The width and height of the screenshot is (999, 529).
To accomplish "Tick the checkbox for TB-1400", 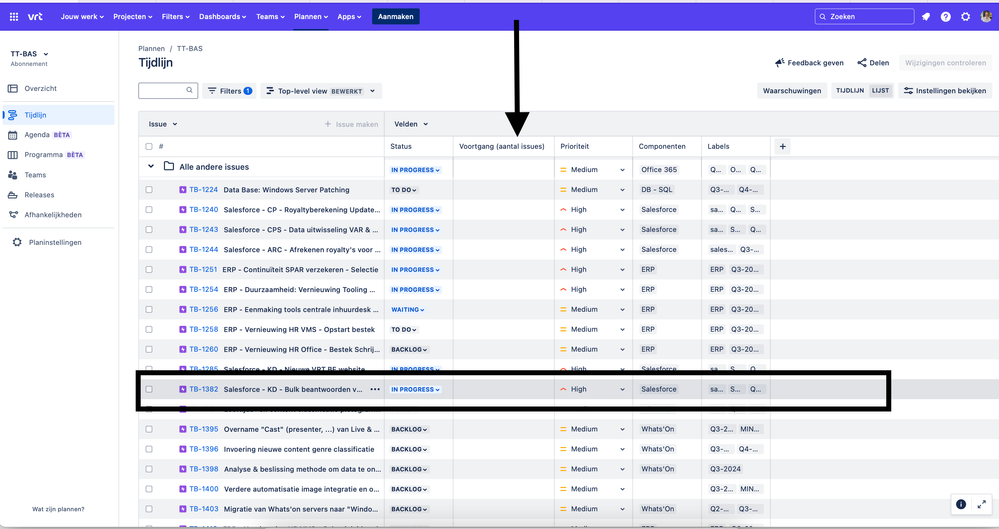I will click(x=149, y=489).
